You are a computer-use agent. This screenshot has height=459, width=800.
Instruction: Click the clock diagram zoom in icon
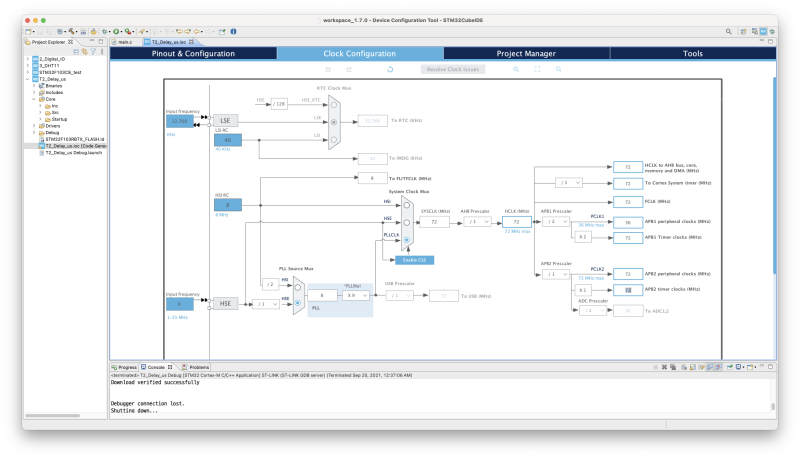(516, 69)
